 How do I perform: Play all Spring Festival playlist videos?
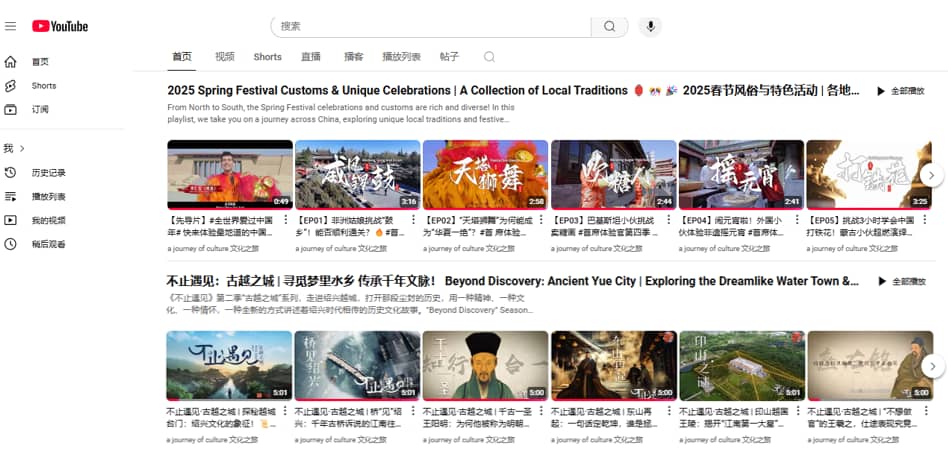coord(900,91)
